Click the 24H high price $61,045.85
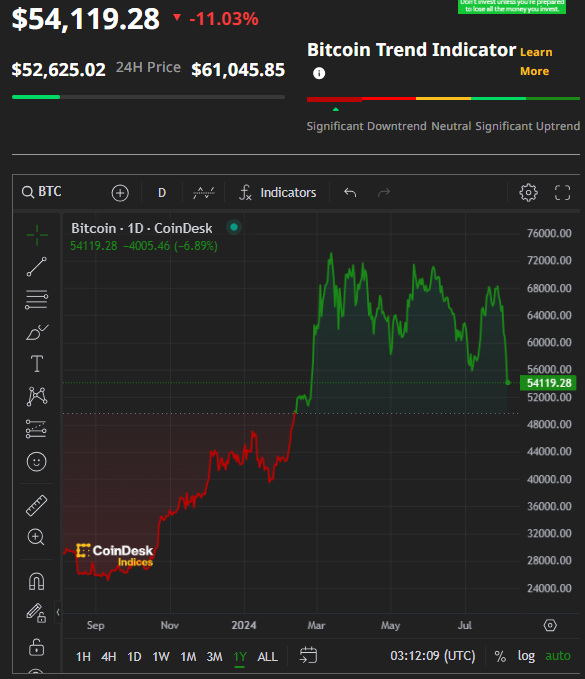 click(238, 69)
